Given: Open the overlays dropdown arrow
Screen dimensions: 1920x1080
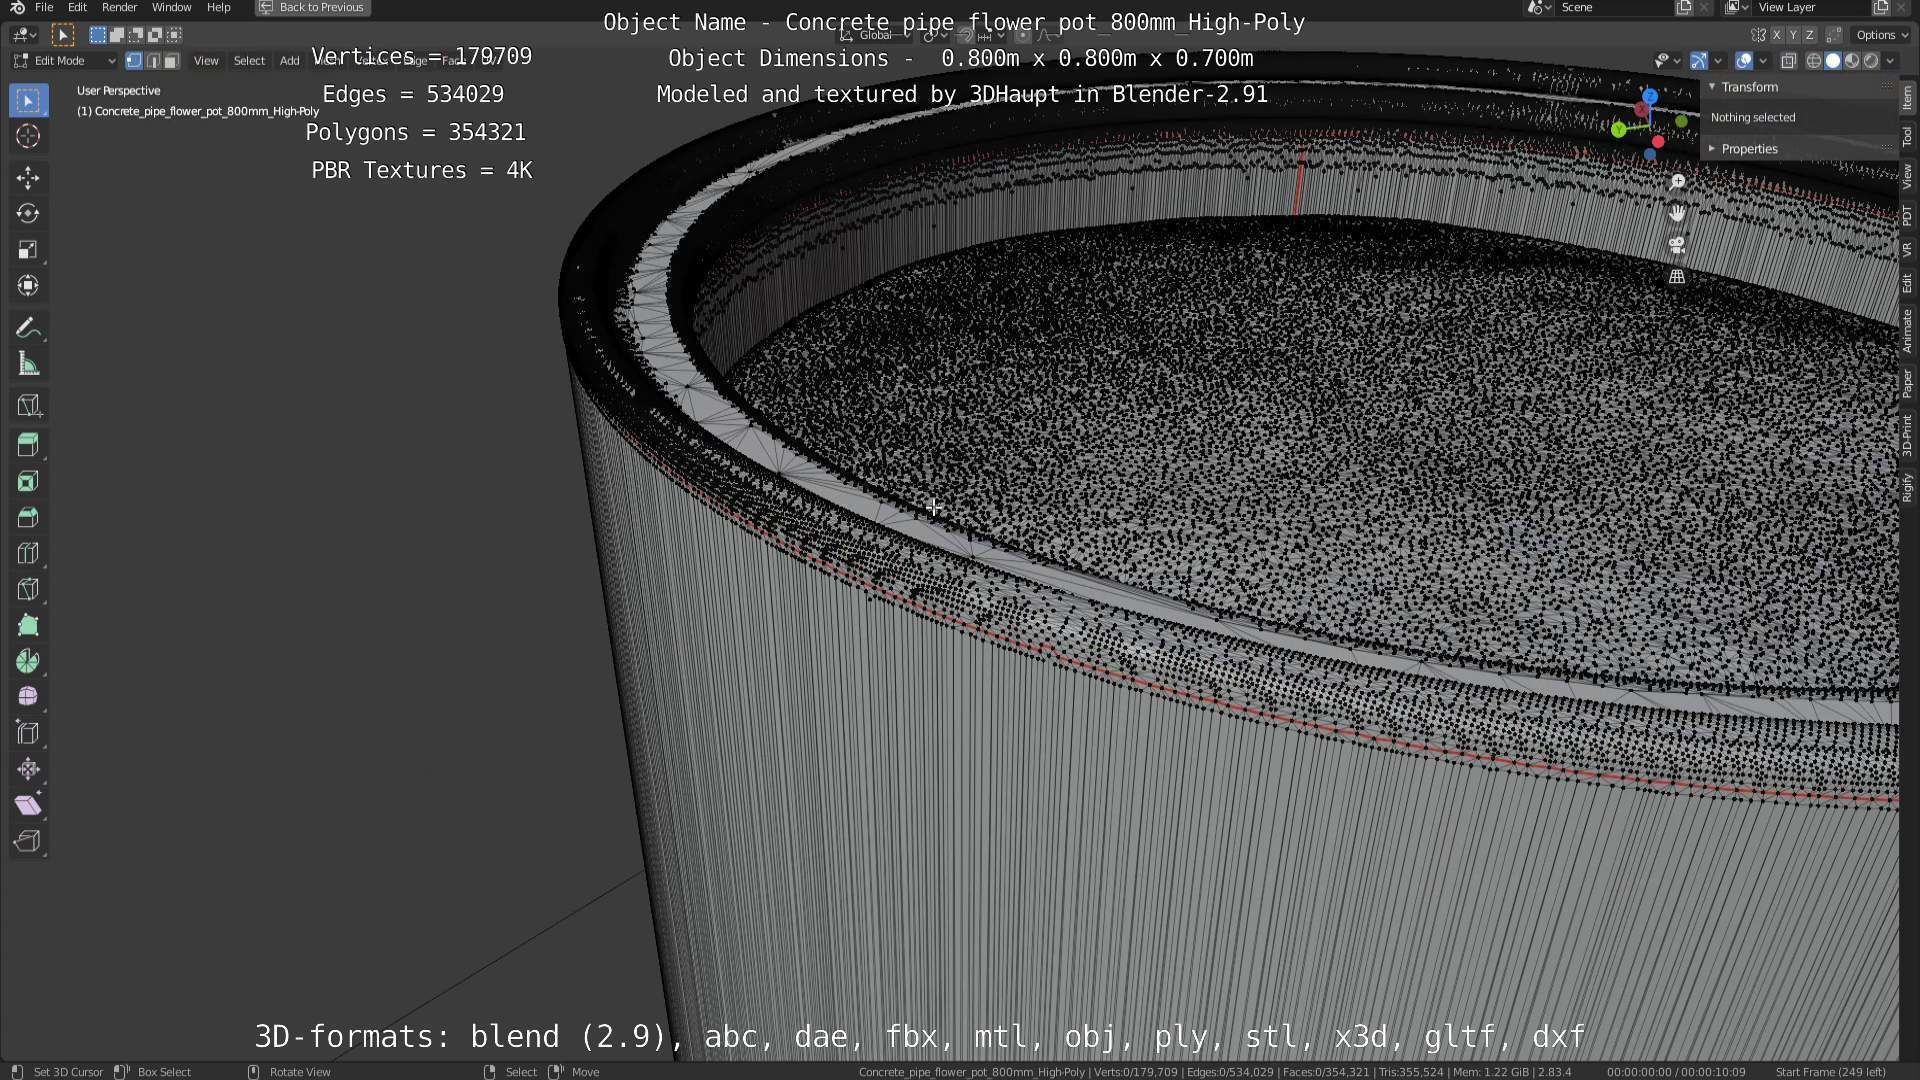Looking at the screenshot, I should [x=1763, y=61].
